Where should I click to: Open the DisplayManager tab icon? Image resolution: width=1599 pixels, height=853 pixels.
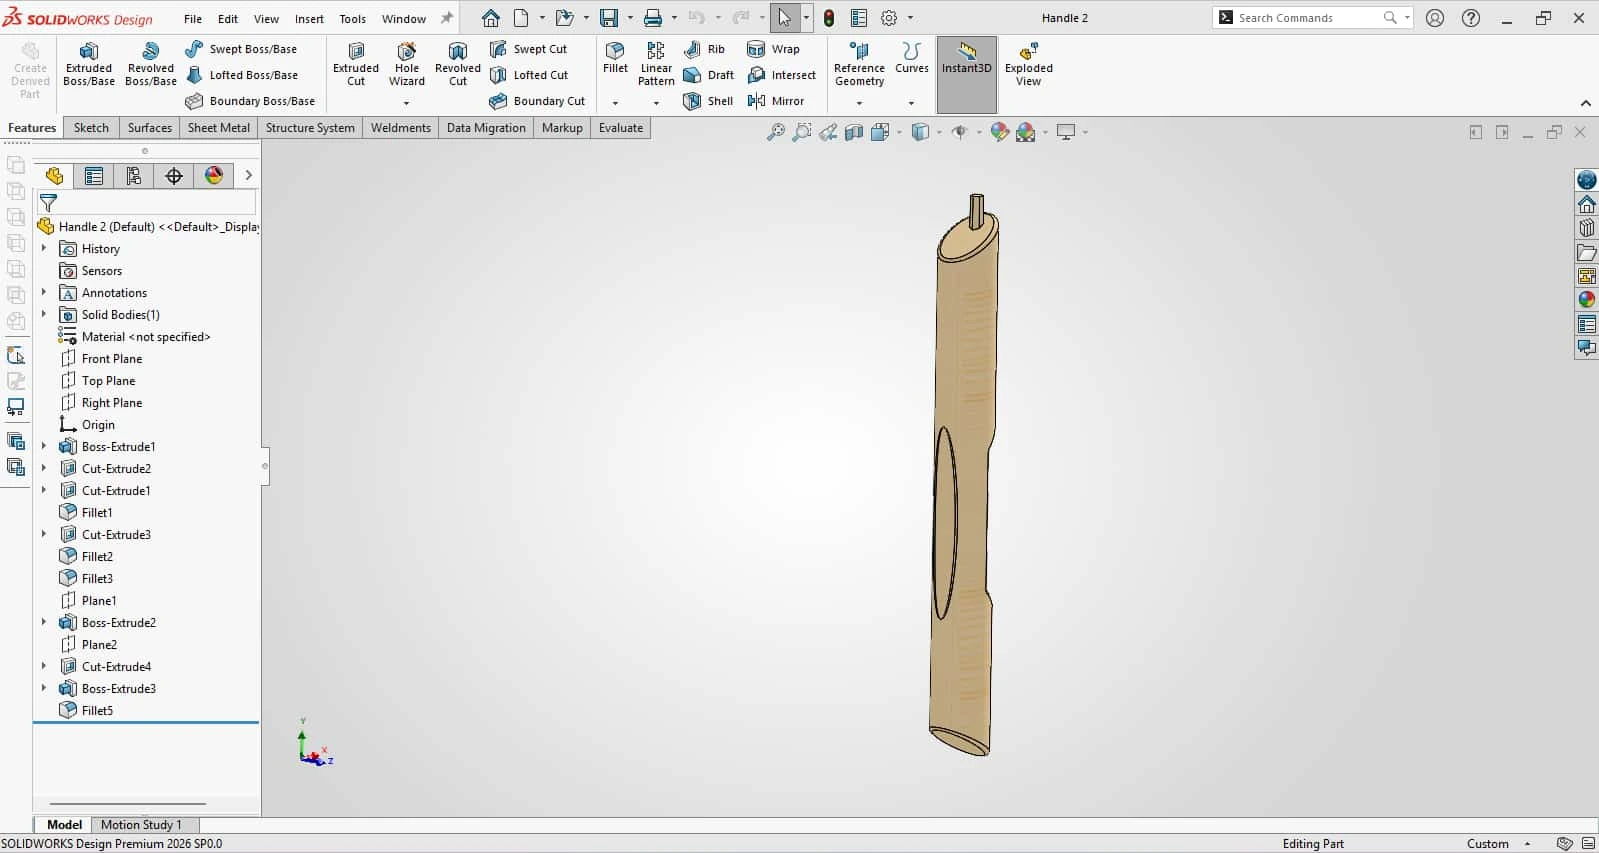pyautogui.click(x=214, y=176)
